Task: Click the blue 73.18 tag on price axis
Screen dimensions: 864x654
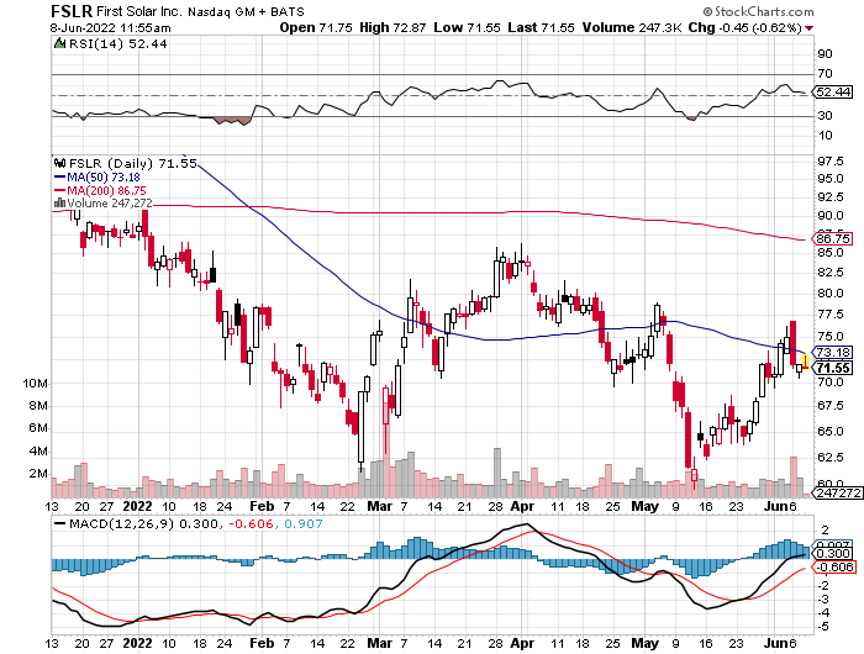Action: (833, 353)
